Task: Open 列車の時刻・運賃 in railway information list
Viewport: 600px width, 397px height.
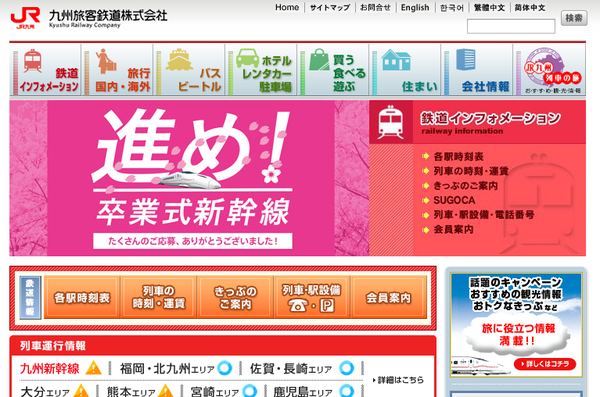Action: click(471, 171)
